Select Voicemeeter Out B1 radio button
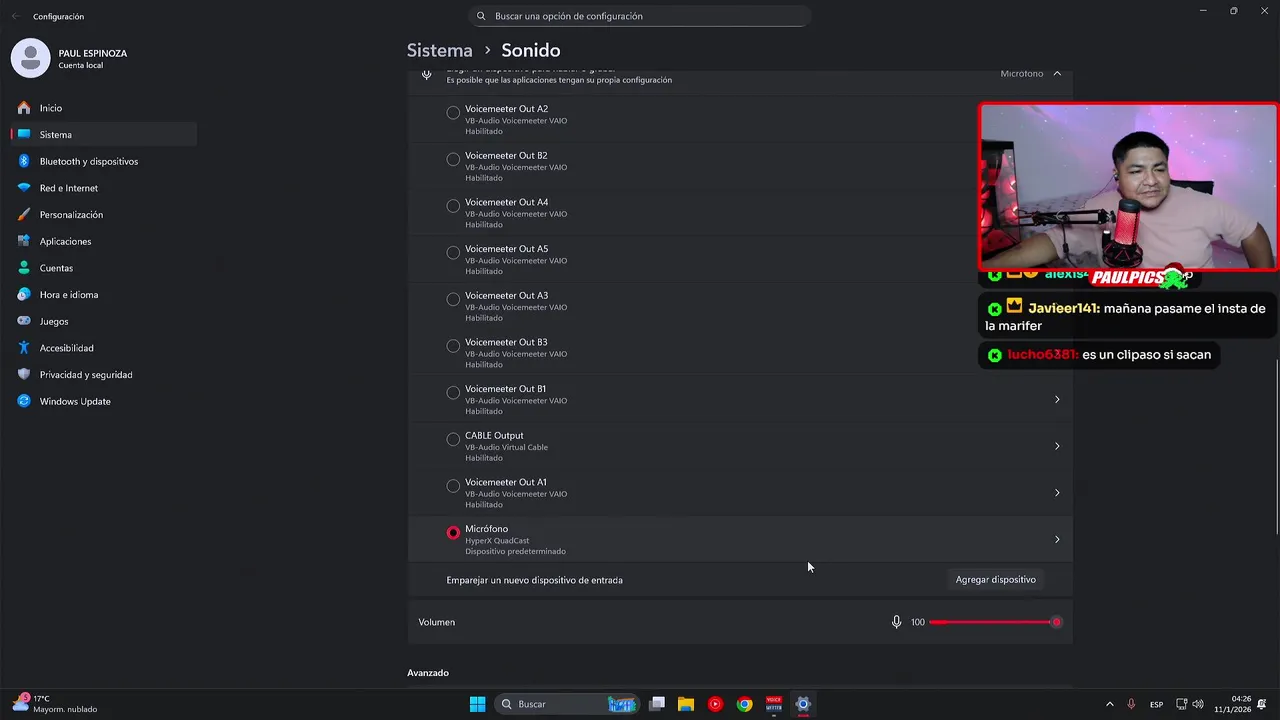Viewport: 1280px width, 720px height. pos(453,393)
